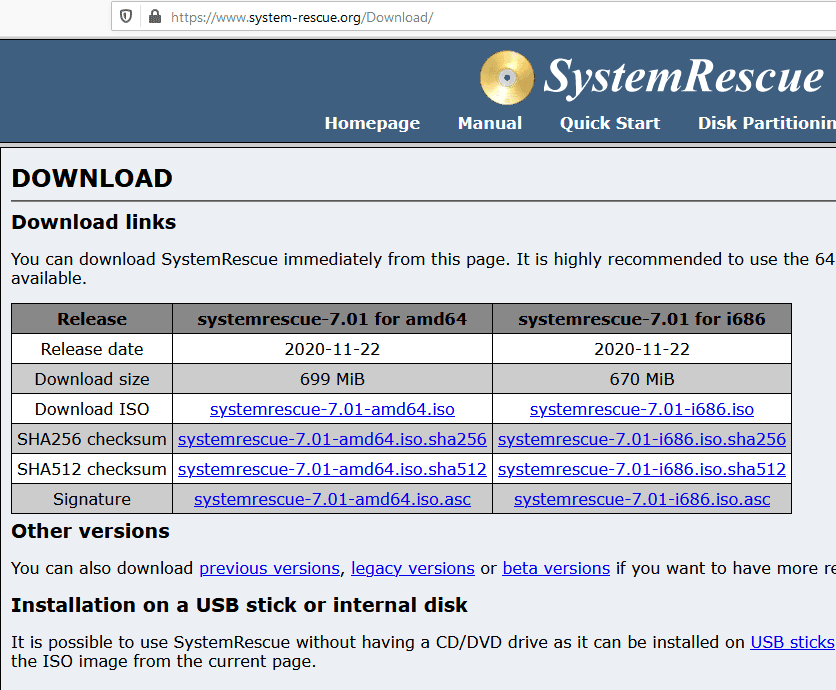Open systemrescue-7.01-i686.iso.sha256 link

[642, 439]
